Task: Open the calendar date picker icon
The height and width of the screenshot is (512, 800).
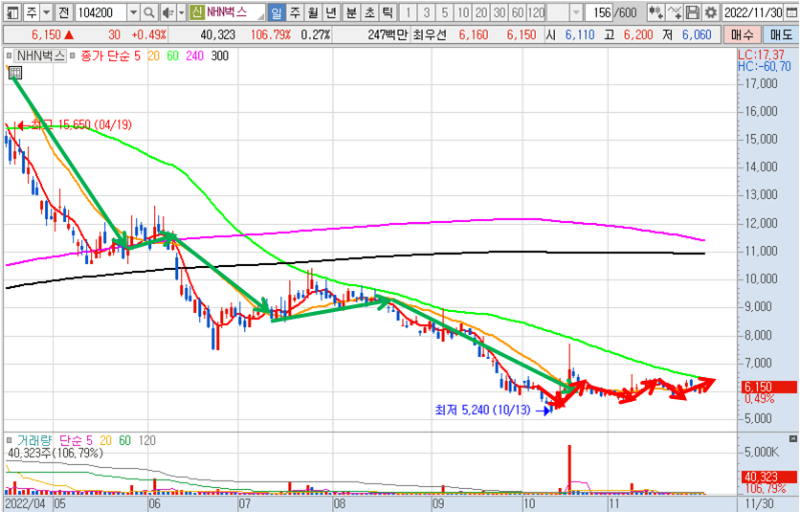Action: 791,12
